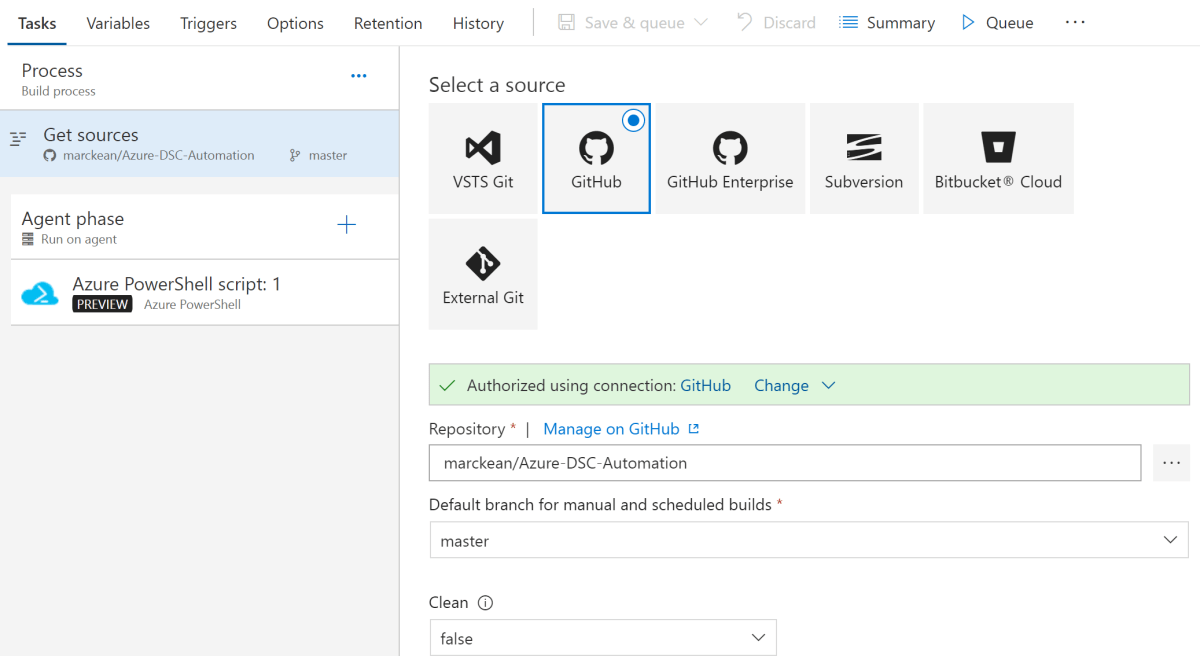Go to the History tab
Screen dimensions: 1200x656
pyautogui.click(x=478, y=23)
